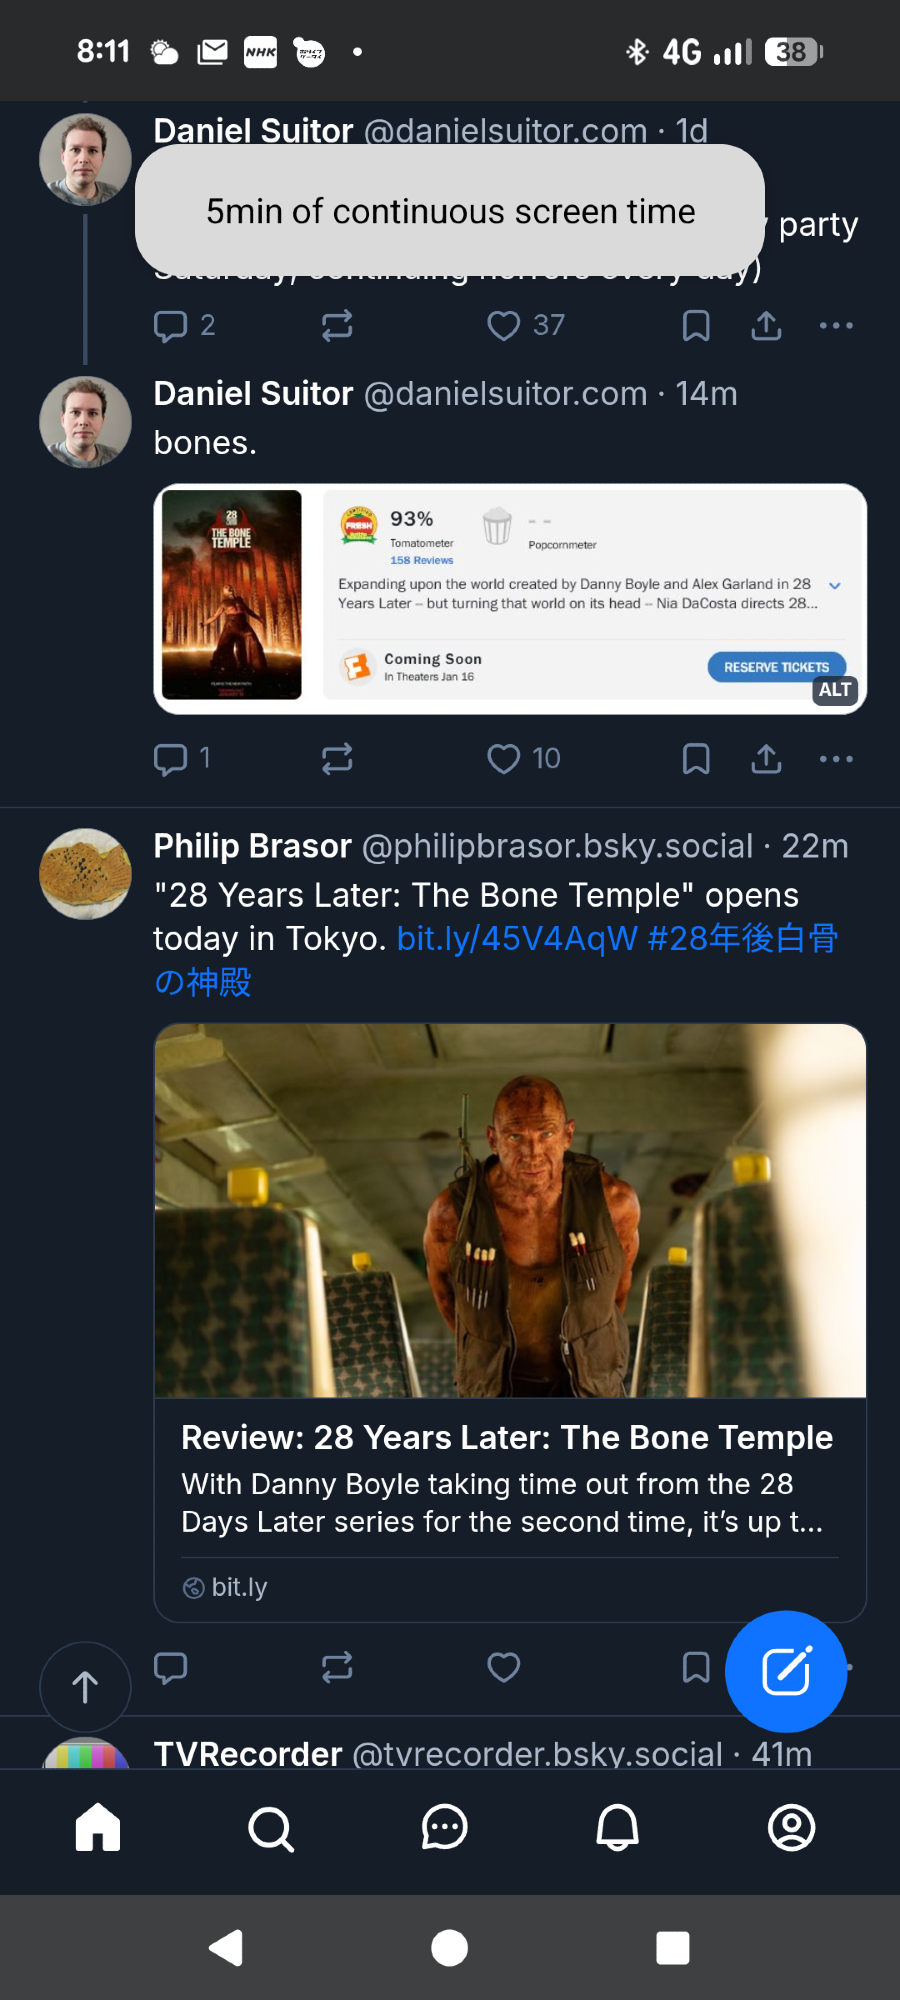Open the Chat messages tab
This screenshot has height=2000, width=900.
tap(444, 1829)
